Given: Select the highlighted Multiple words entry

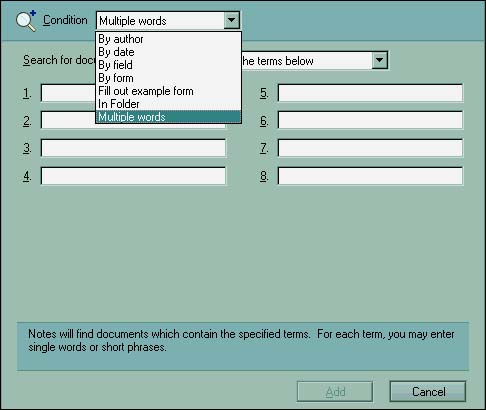Looking at the screenshot, I should (168, 117).
